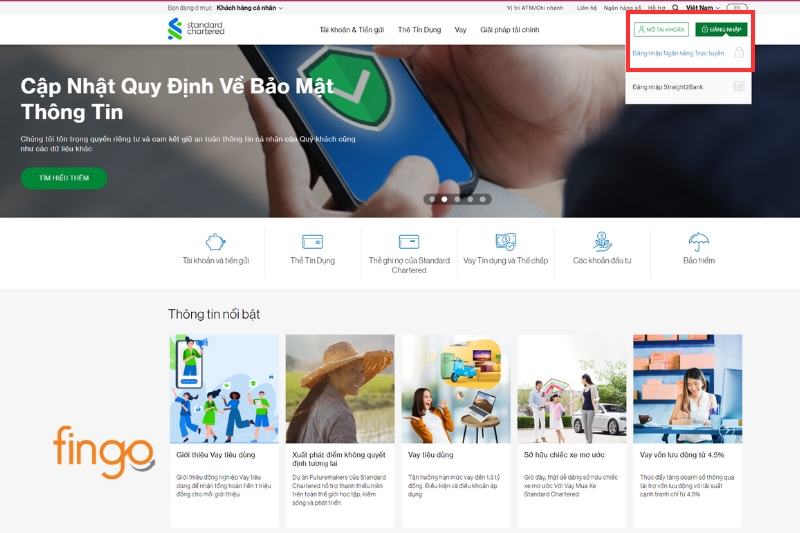This screenshot has width=800, height=533.
Task: Select the first banner carousel dot
Action: [x=432, y=199]
